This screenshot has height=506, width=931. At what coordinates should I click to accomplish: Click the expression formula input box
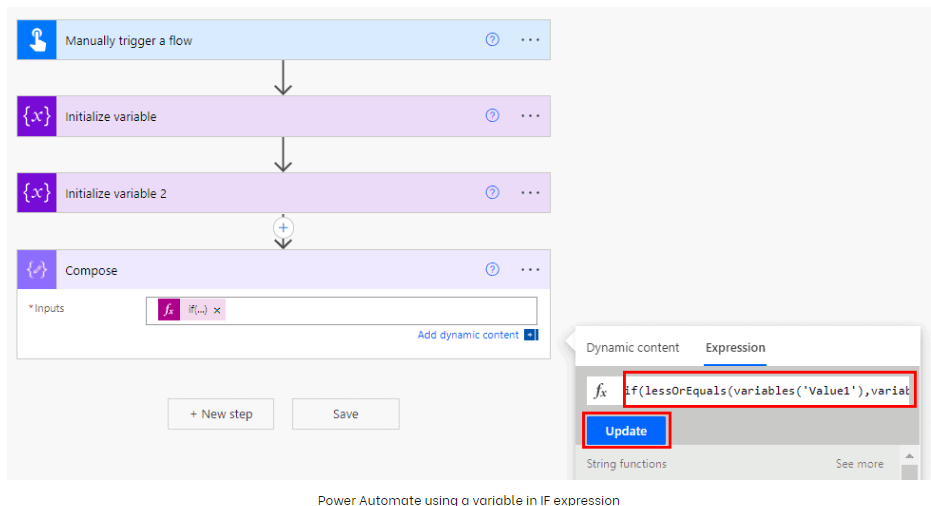pos(767,391)
